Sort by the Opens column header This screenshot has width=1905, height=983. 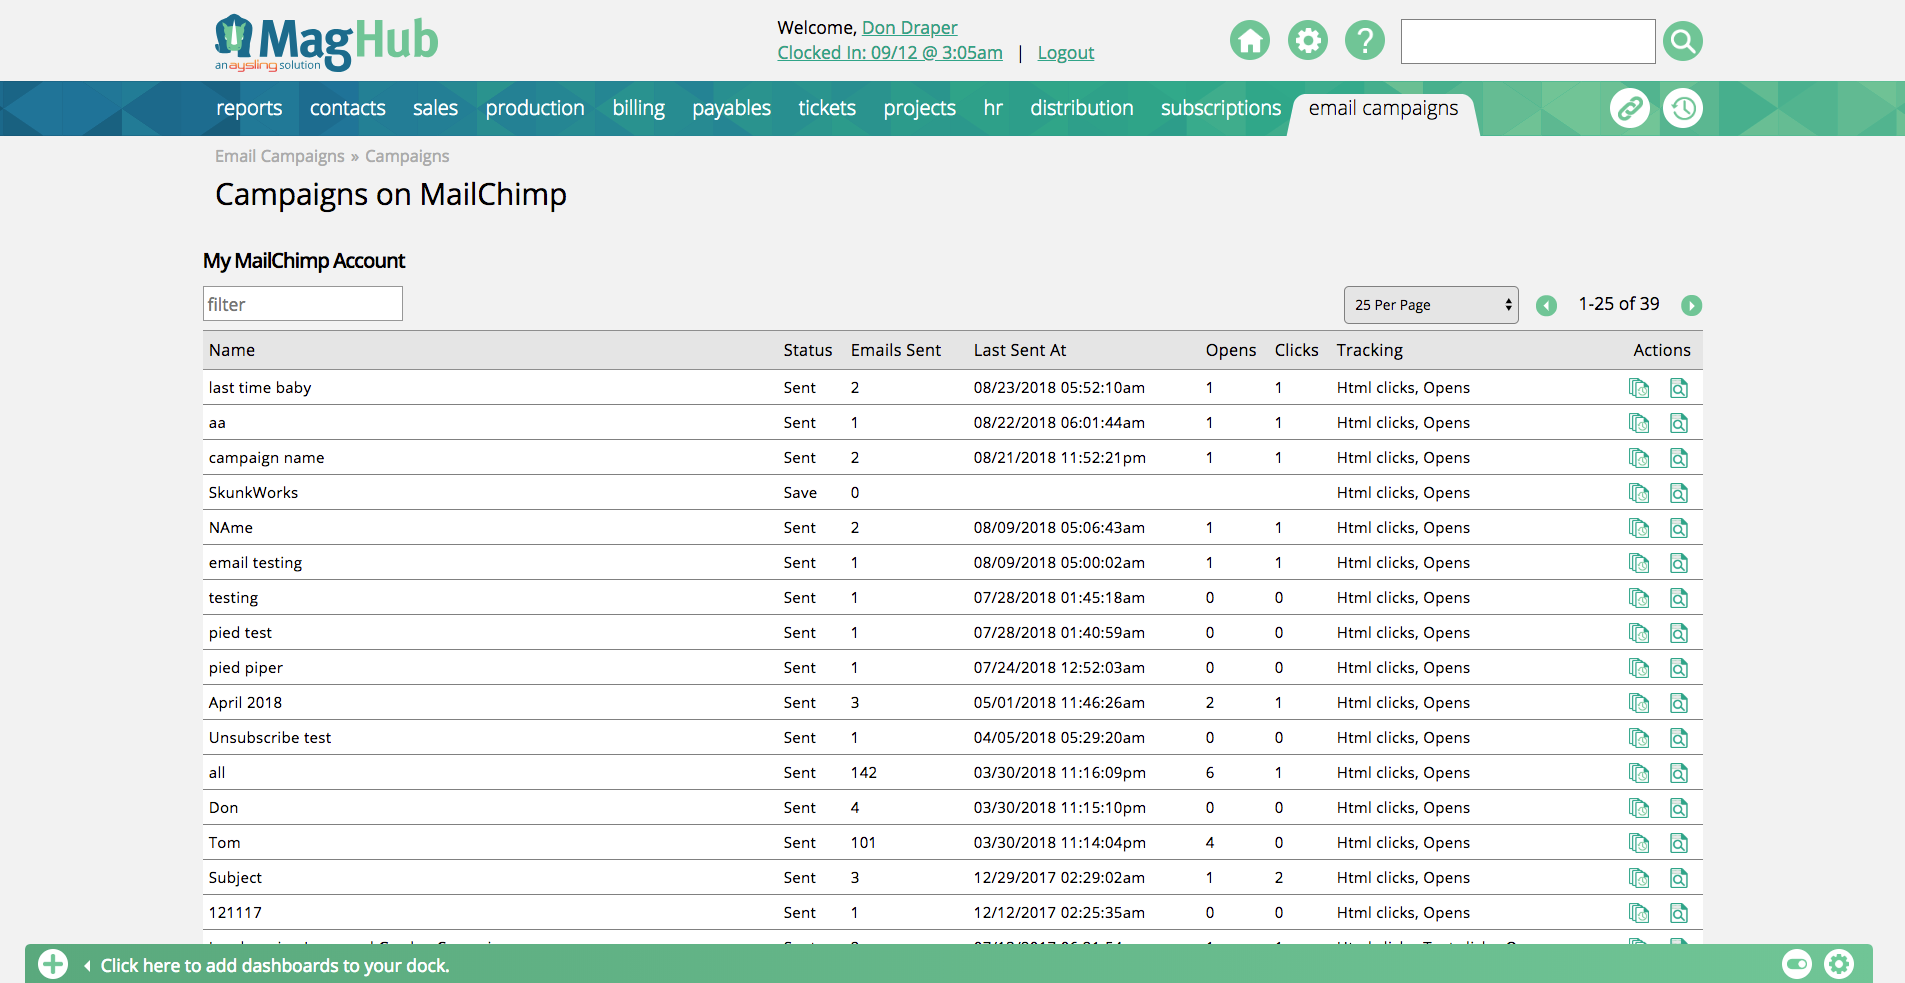coord(1230,350)
